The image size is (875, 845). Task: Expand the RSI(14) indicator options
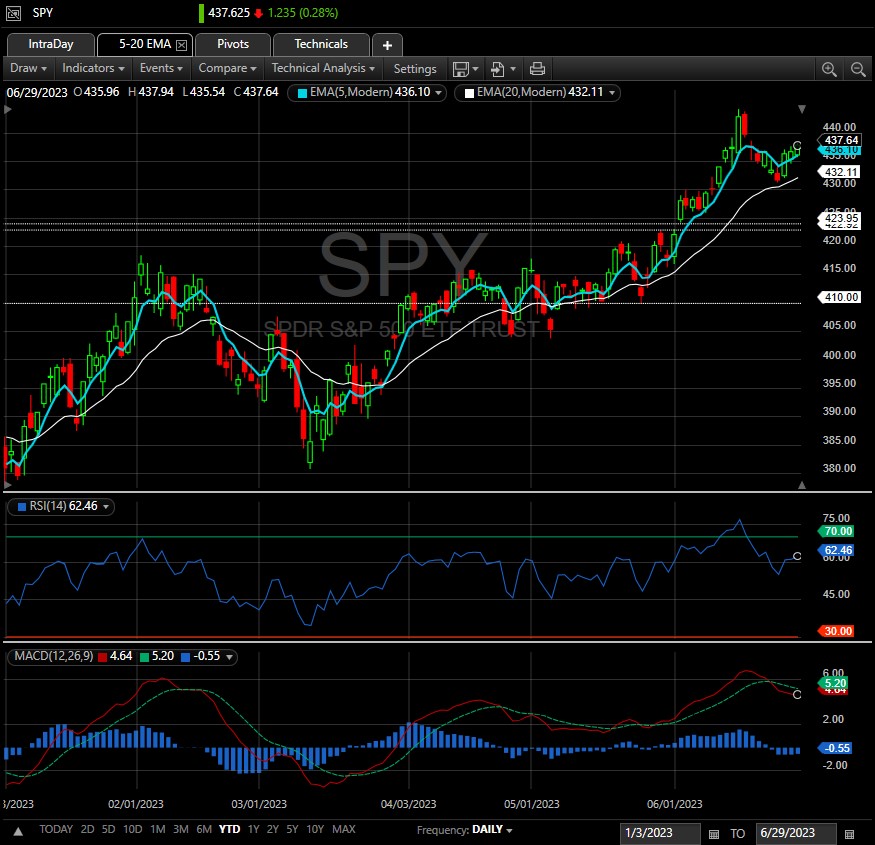tap(105, 507)
